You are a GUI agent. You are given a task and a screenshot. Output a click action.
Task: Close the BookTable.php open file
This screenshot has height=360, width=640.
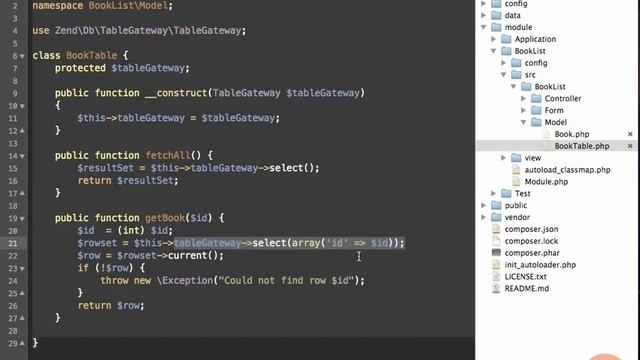pyautogui.click(x=630, y=146)
